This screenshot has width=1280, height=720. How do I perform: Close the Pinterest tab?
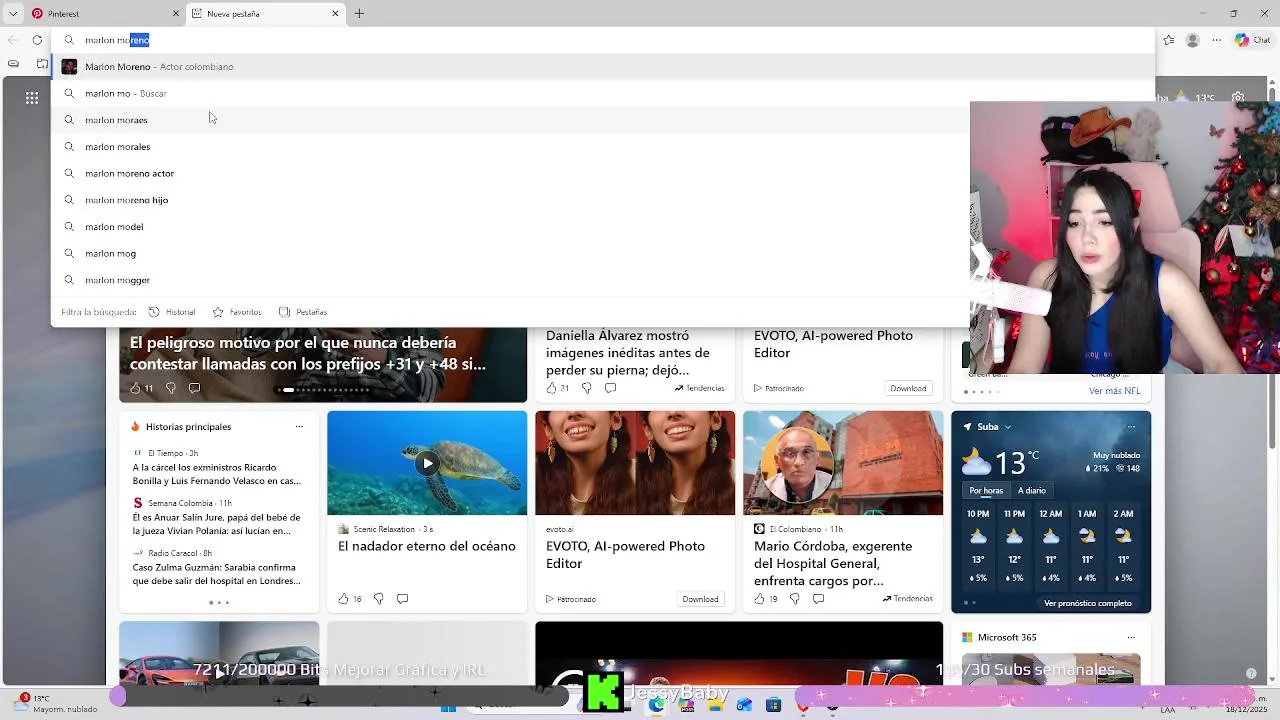176,14
